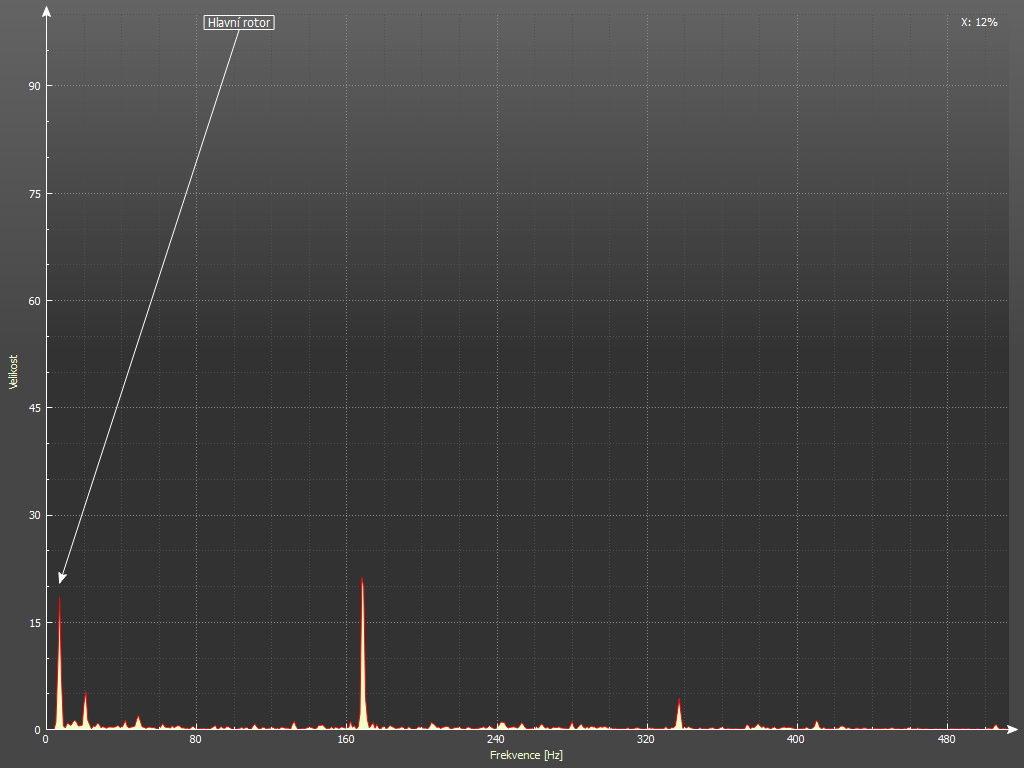Click the "Hlavní rotor" annotation label
The image size is (1024, 768).
[239, 22]
